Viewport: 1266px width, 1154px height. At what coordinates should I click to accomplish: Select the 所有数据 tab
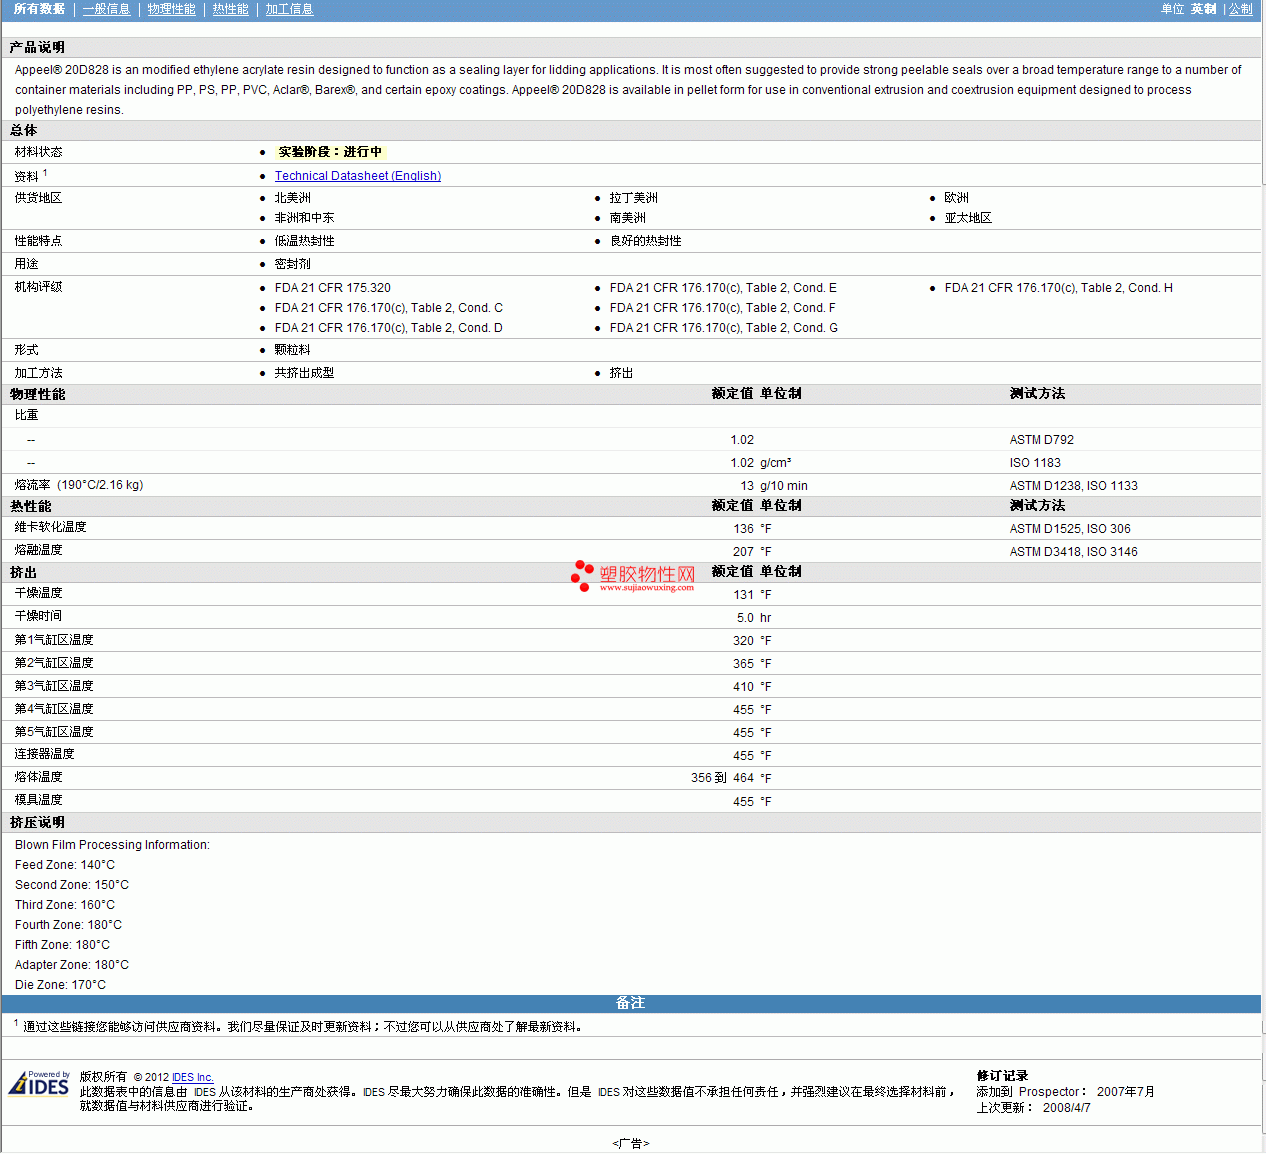(x=39, y=9)
